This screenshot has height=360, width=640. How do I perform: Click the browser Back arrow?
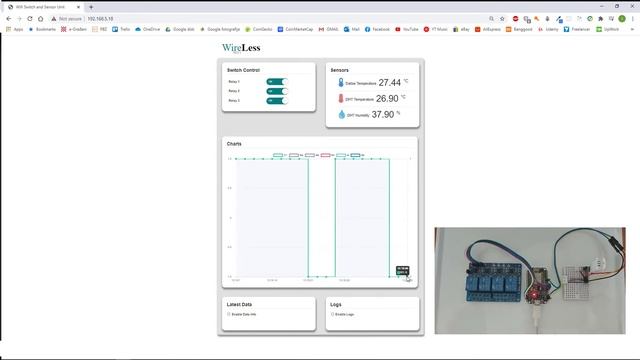9,19
